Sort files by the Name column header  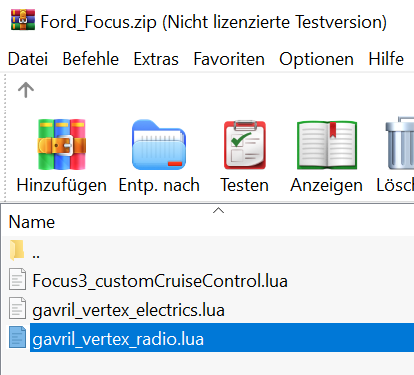[x=32, y=222]
